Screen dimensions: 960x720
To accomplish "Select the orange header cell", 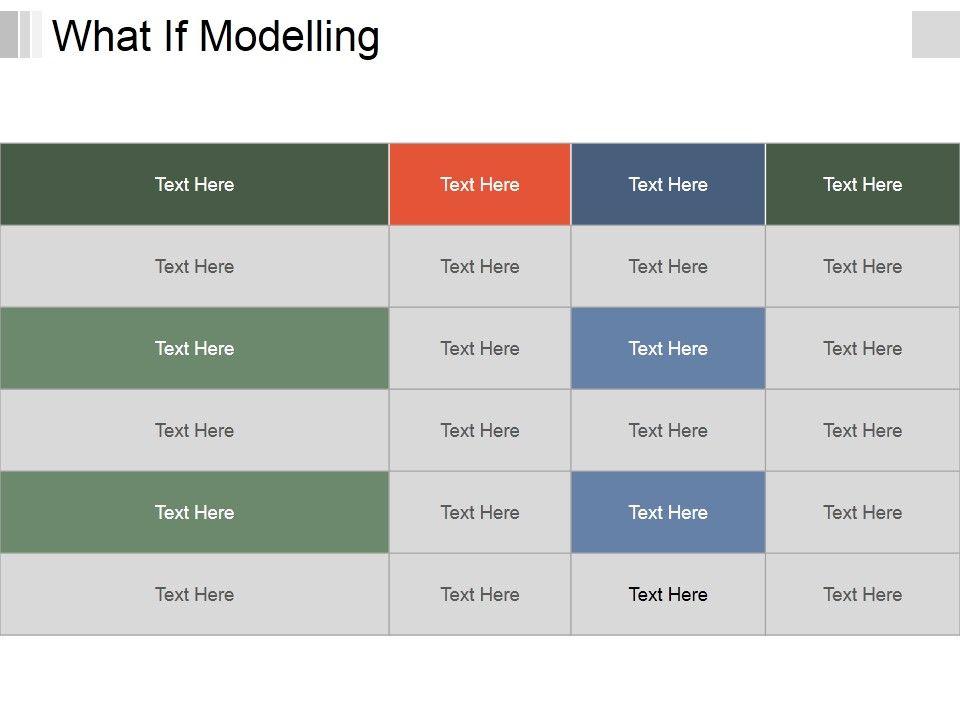I will point(480,184).
